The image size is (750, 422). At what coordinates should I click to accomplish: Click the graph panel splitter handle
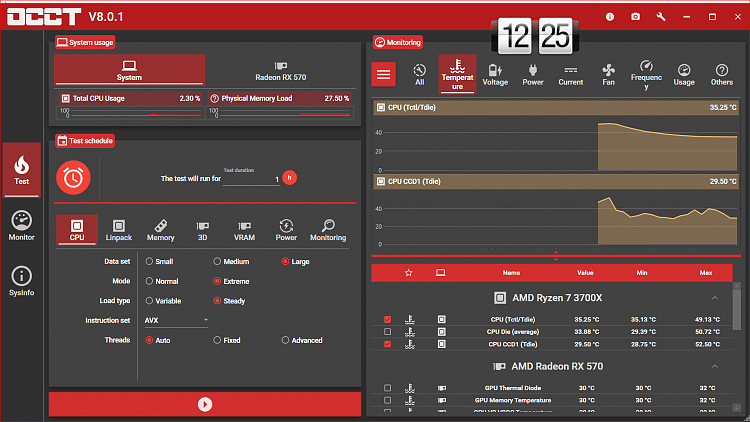(x=556, y=256)
